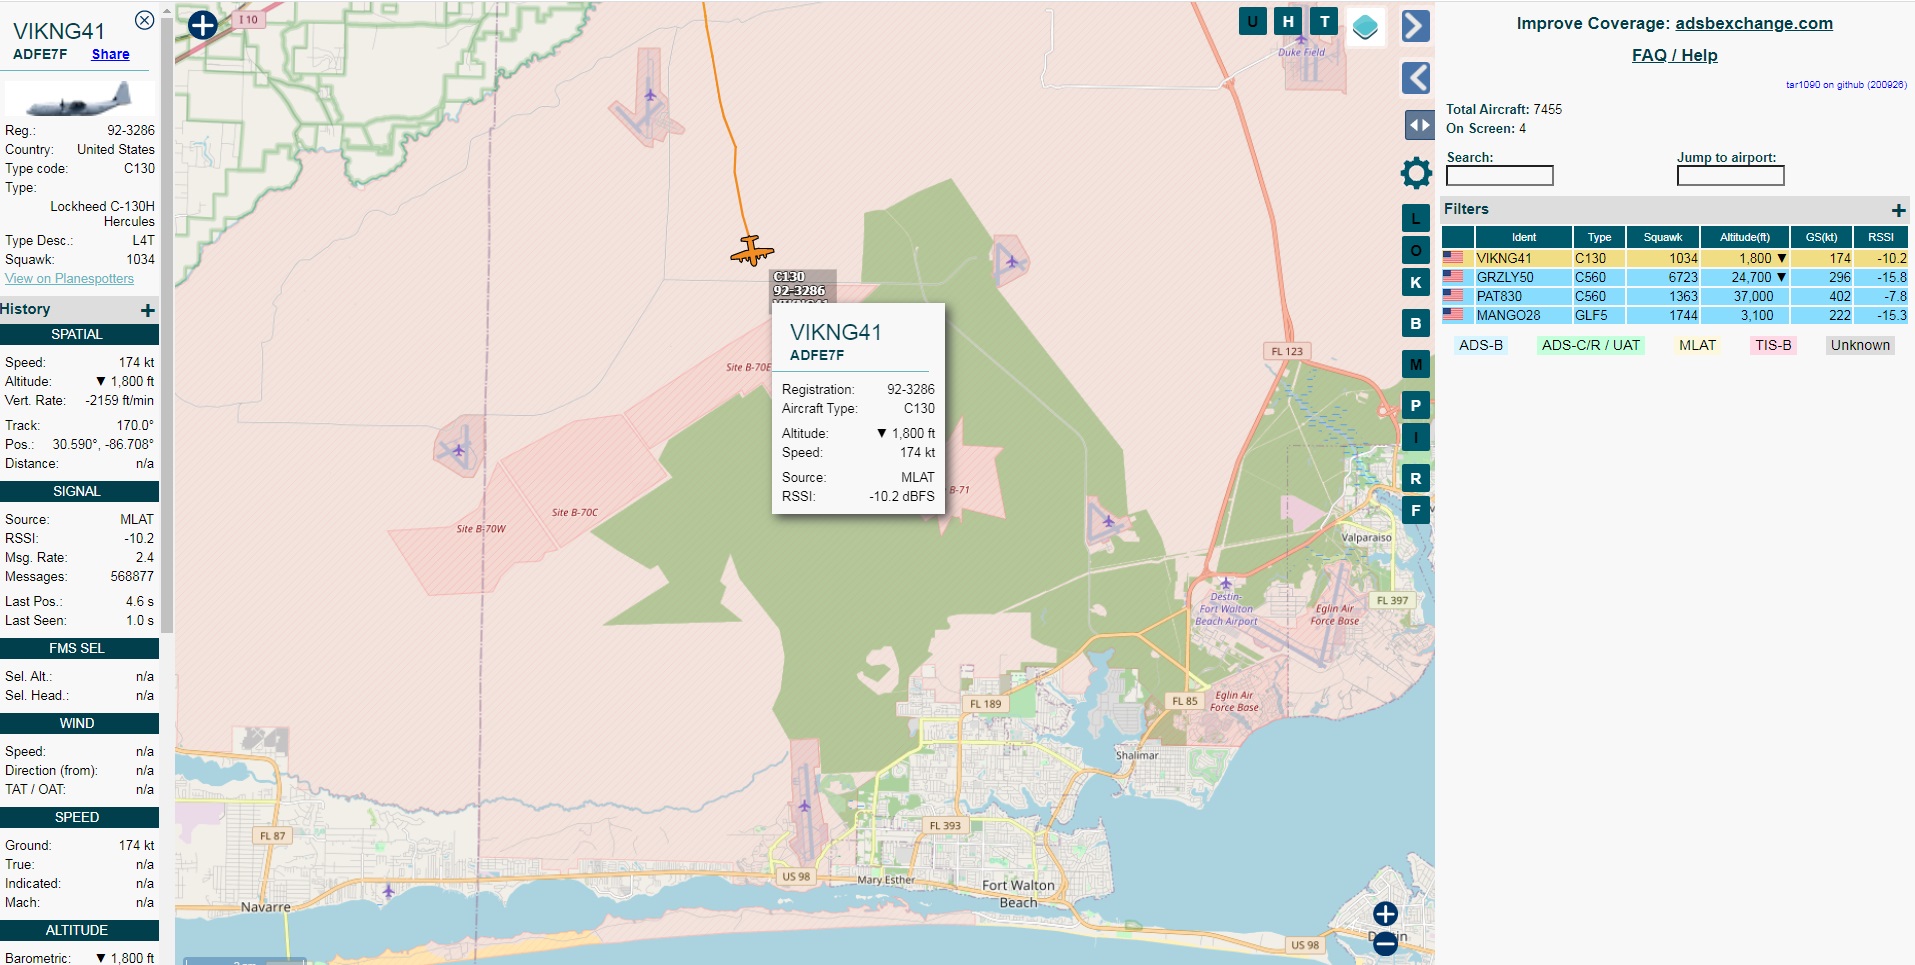Viewport: 1915px width, 965px height.
Task: Open View on Planespotters link
Action: coord(69,279)
